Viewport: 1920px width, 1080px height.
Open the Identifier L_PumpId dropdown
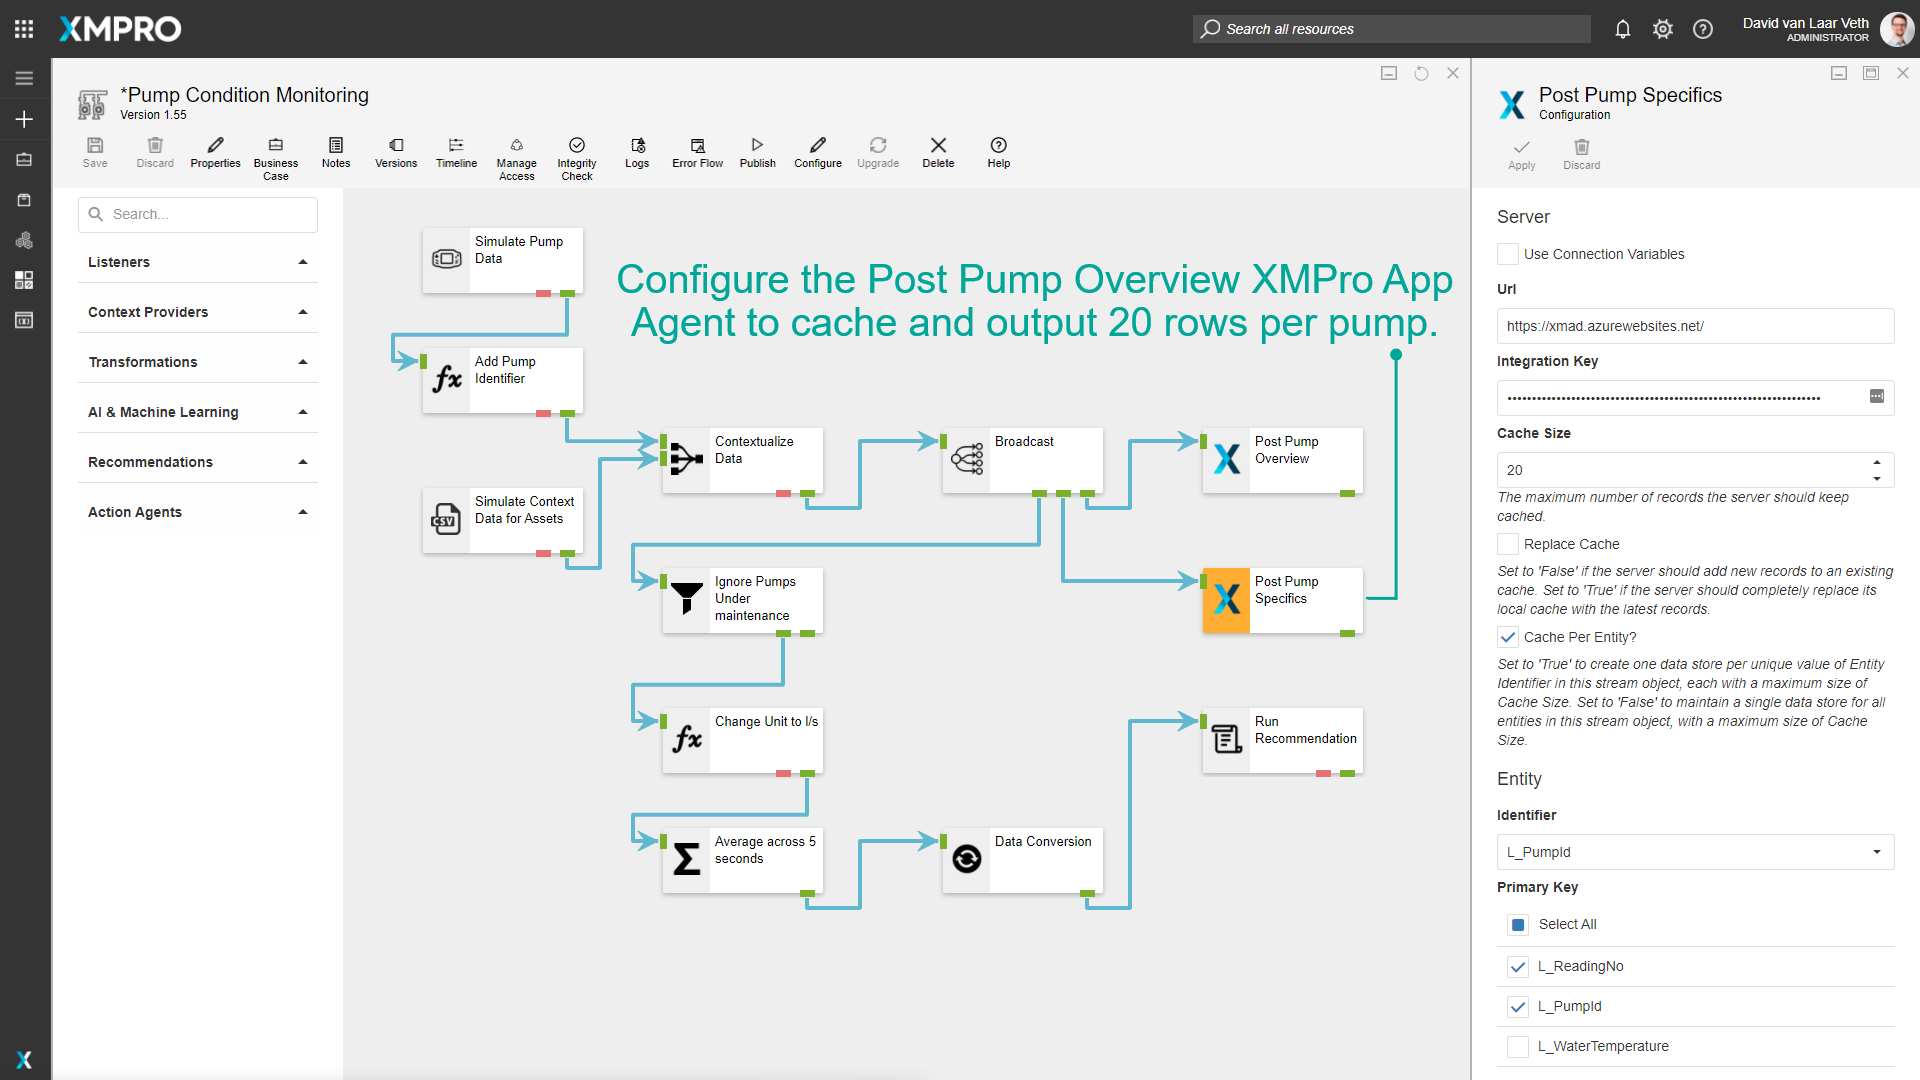pyautogui.click(x=1695, y=852)
